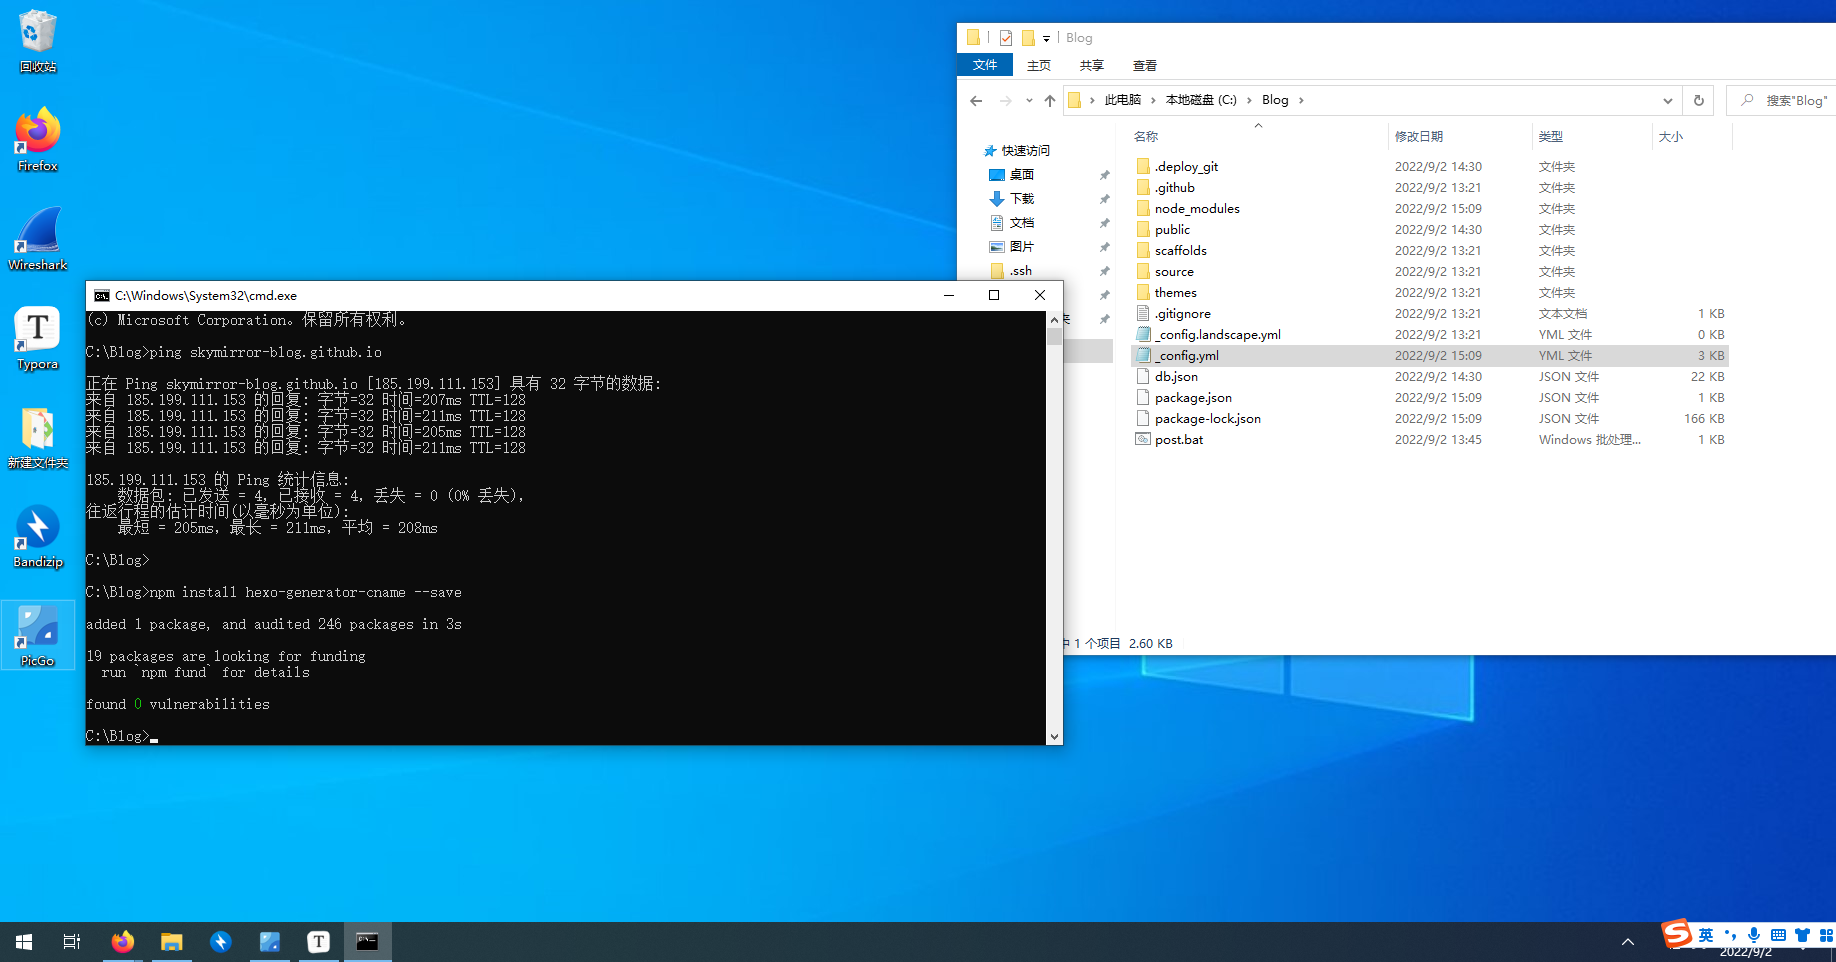
Task: Open the 查看 ribbon tab
Action: tap(1145, 65)
